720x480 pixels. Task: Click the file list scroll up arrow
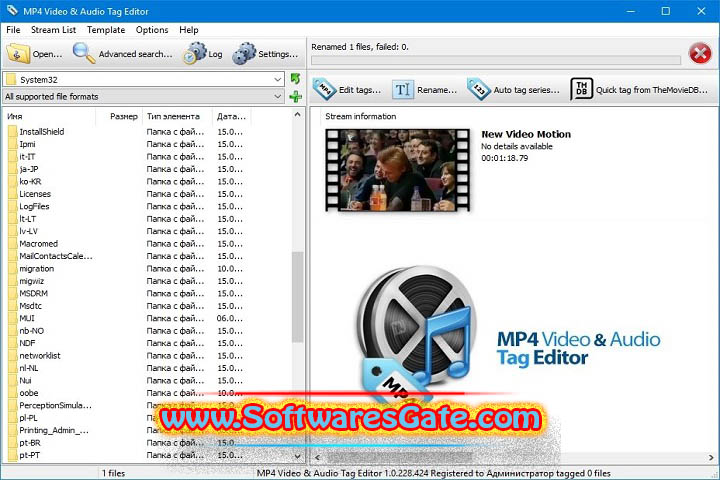[298, 114]
